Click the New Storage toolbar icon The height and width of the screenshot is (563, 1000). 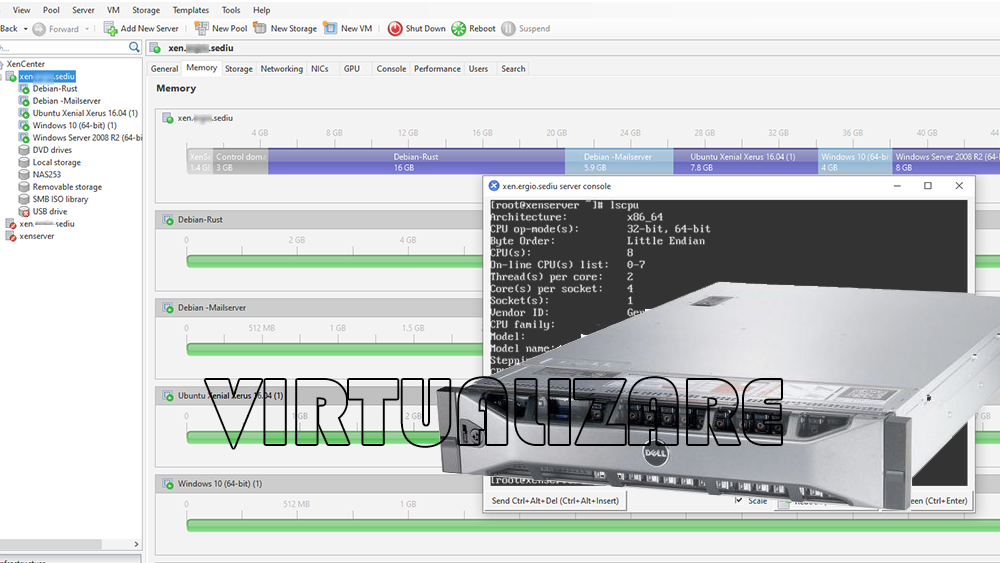click(x=260, y=28)
